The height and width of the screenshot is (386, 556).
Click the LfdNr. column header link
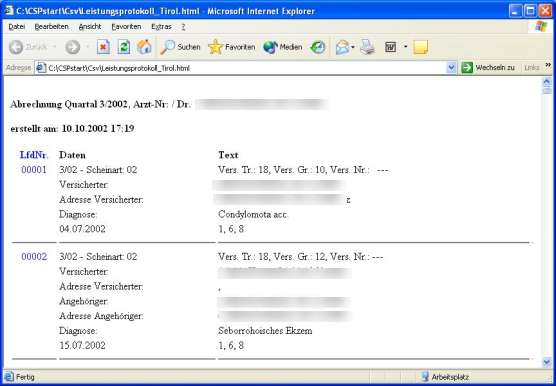pos(34,155)
